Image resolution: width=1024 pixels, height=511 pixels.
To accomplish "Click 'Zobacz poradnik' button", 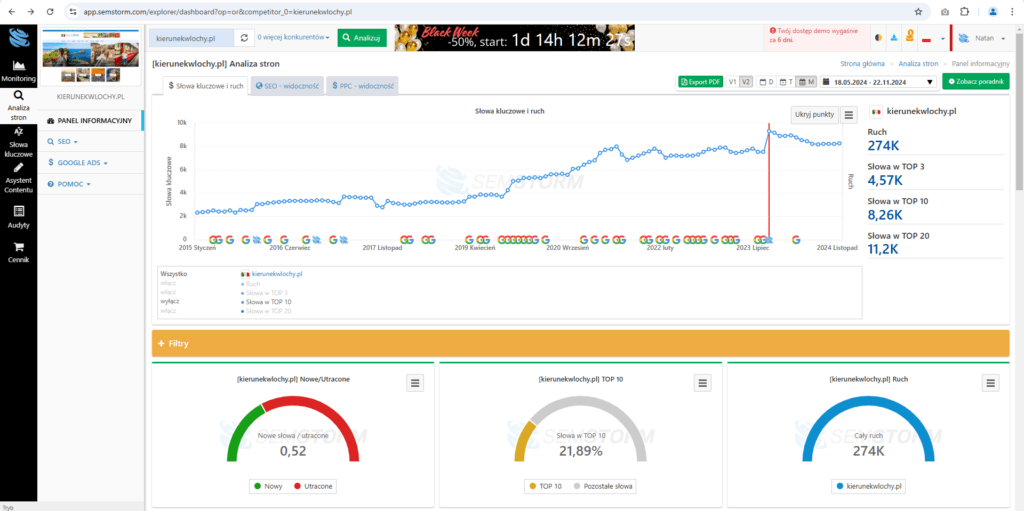I will point(976,82).
